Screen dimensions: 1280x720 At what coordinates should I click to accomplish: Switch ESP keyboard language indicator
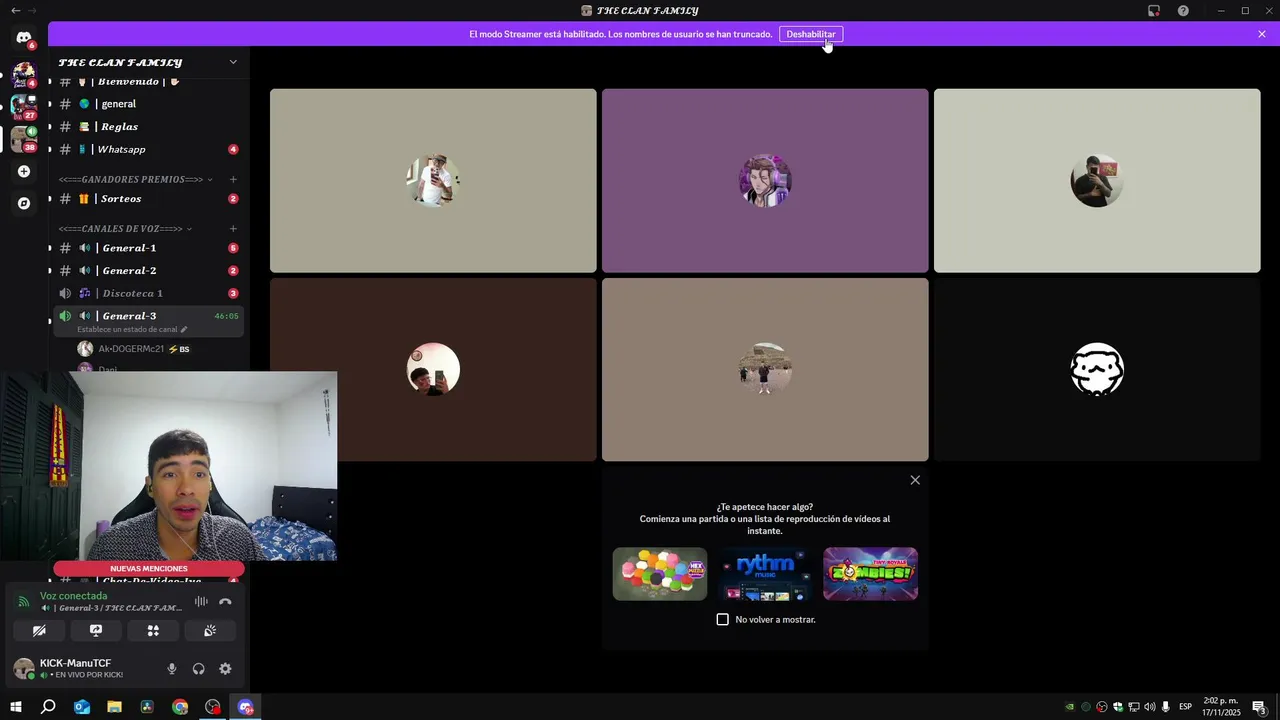coord(1185,707)
